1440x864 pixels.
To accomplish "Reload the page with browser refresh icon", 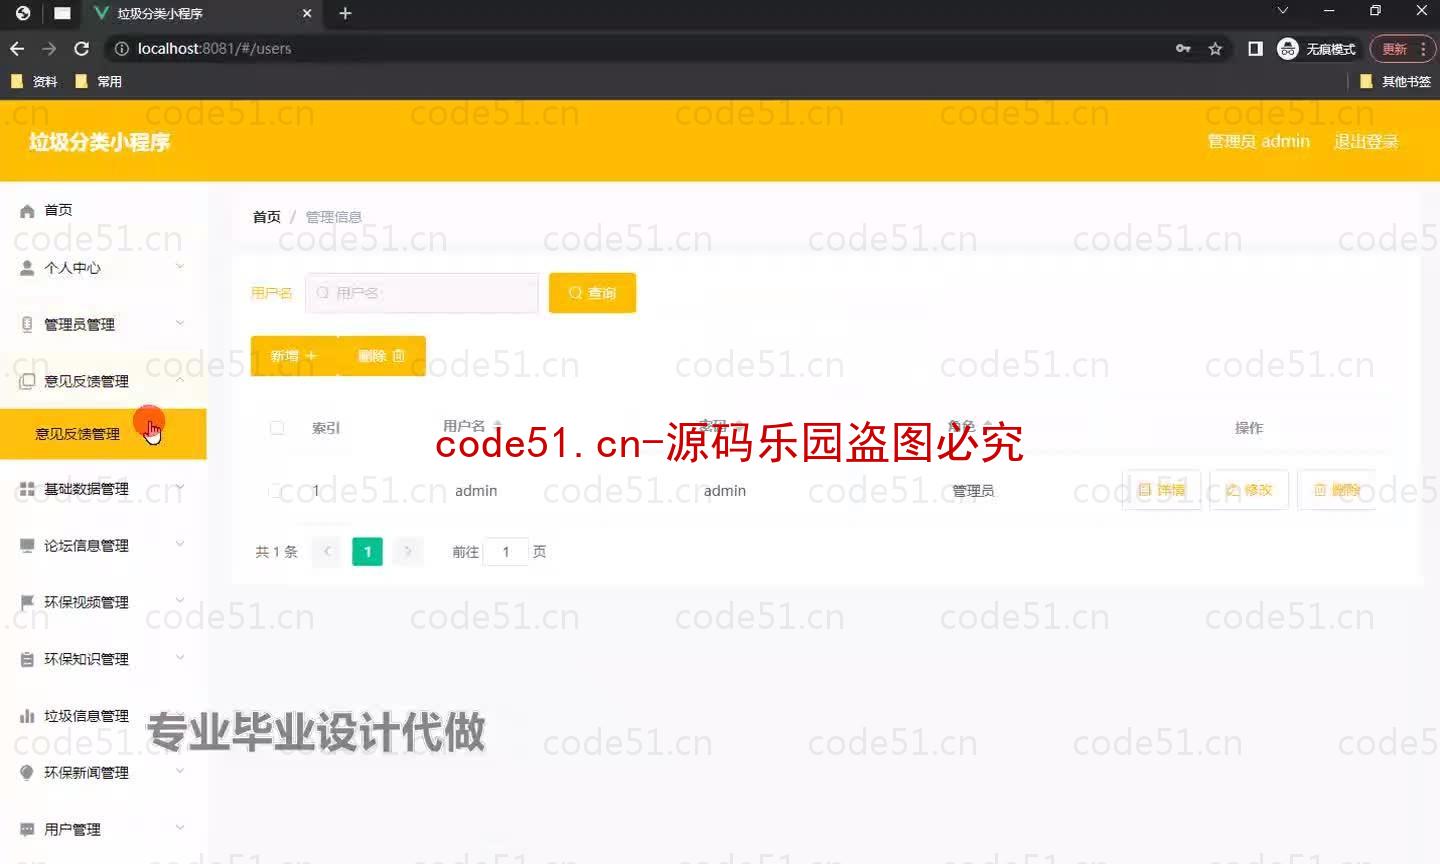I will pyautogui.click(x=82, y=48).
